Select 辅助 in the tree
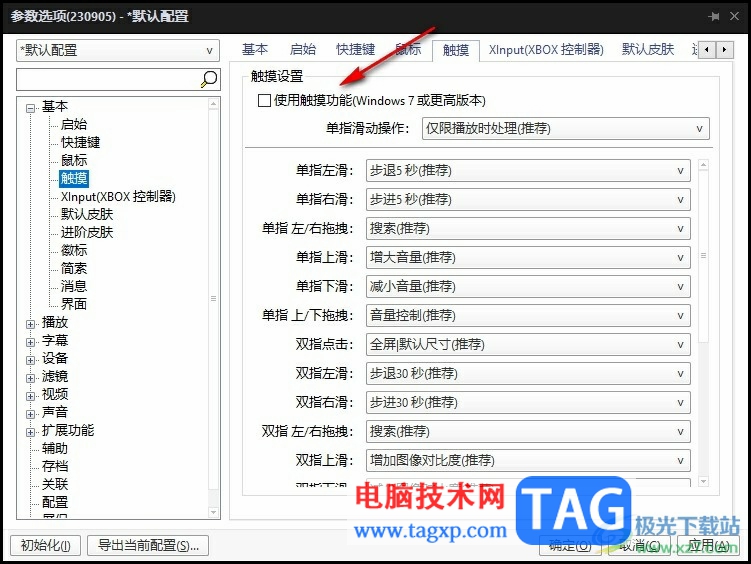751x564 pixels. (55, 448)
